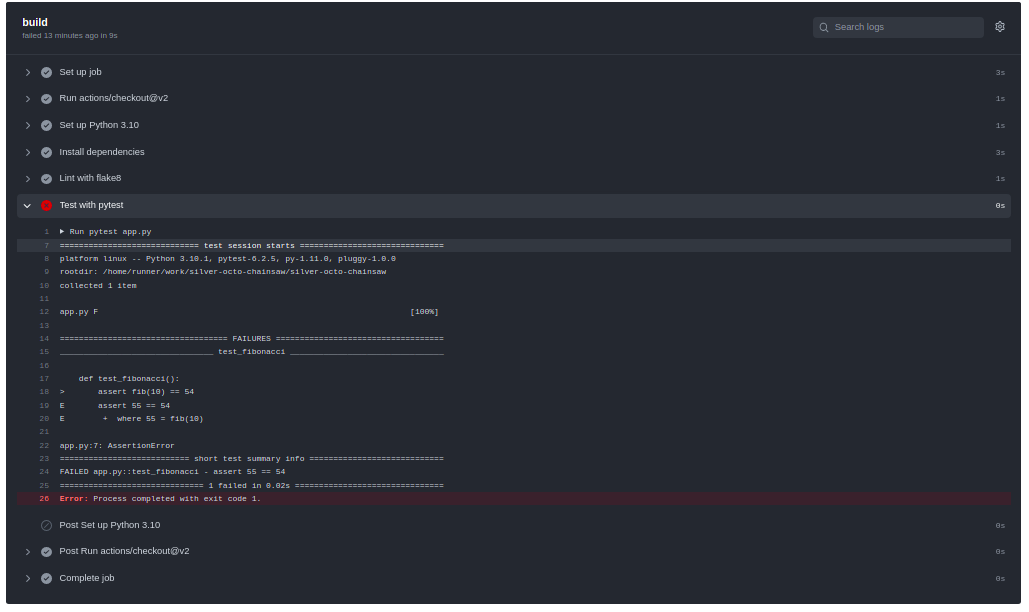Viewport: 1029px width, 612px height.
Task: Click the Install dependencies success checkmark
Action: point(46,152)
